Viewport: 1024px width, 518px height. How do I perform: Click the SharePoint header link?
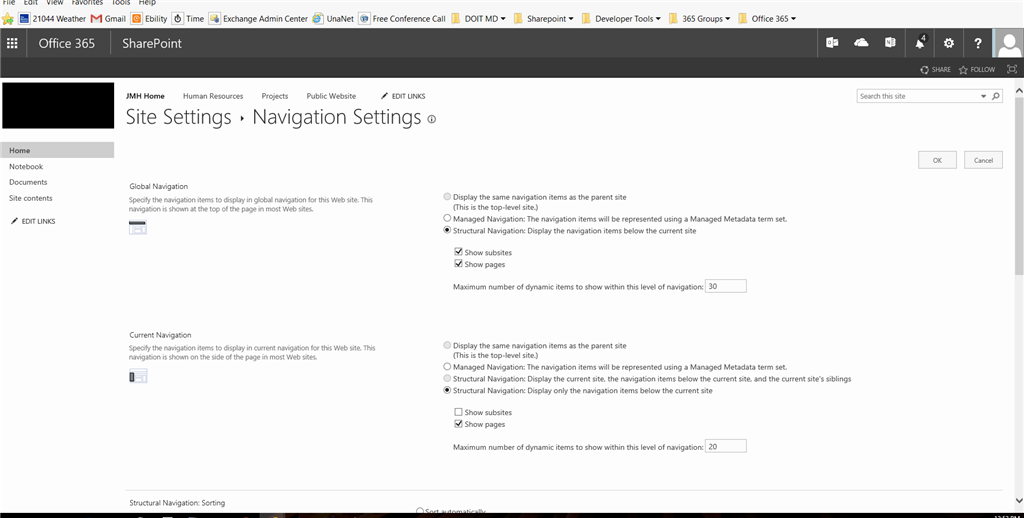click(x=152, y=44)
